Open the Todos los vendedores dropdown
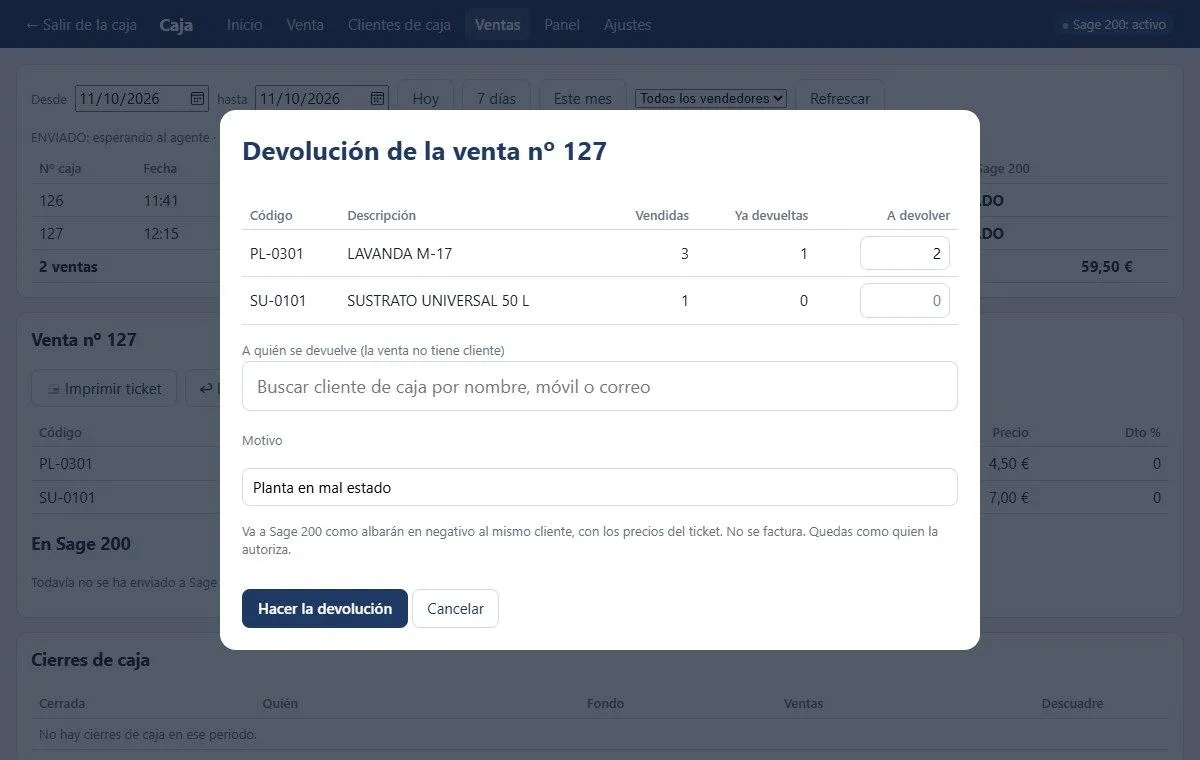Screen dimensions: 1200x760 click(711, 98)
